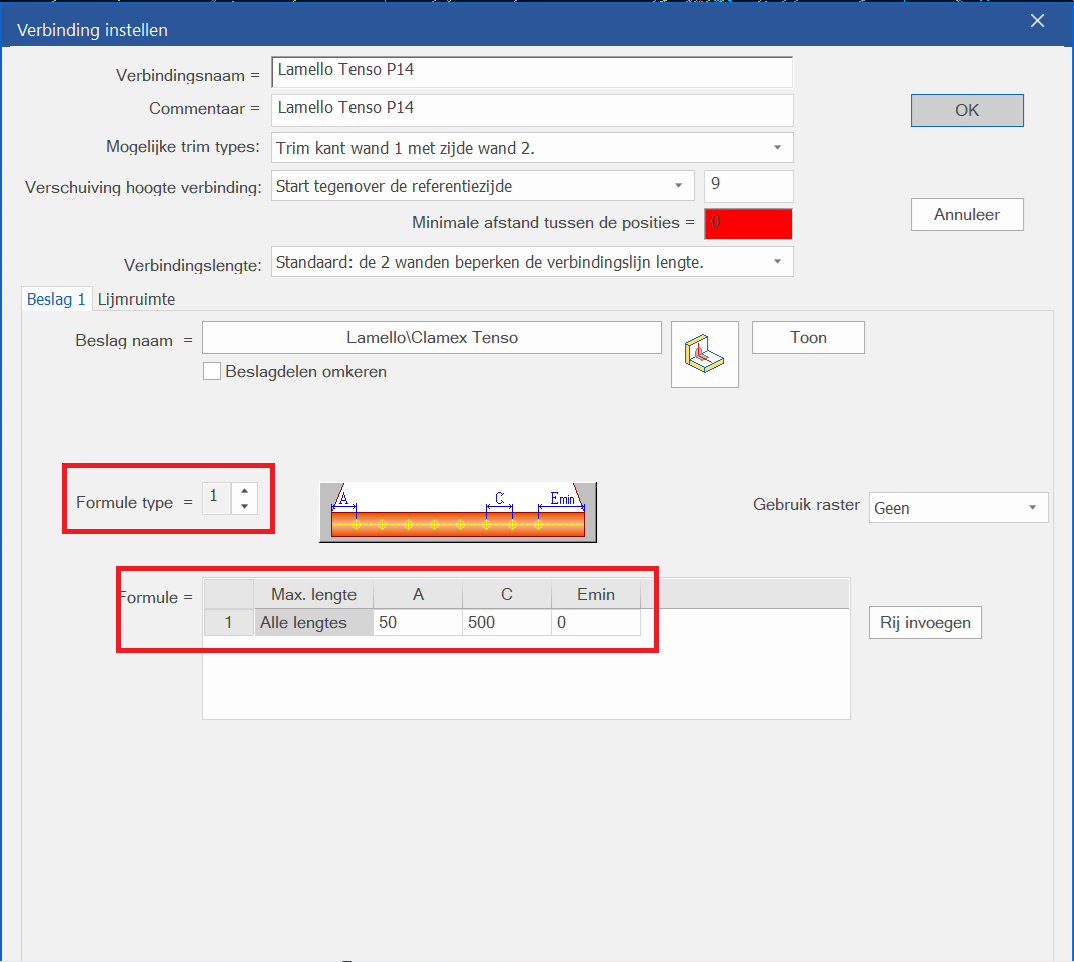The width and height of the screenshot is (1074, 962).
Task: Select Emin cell with value 0
Action: point(596,622)
